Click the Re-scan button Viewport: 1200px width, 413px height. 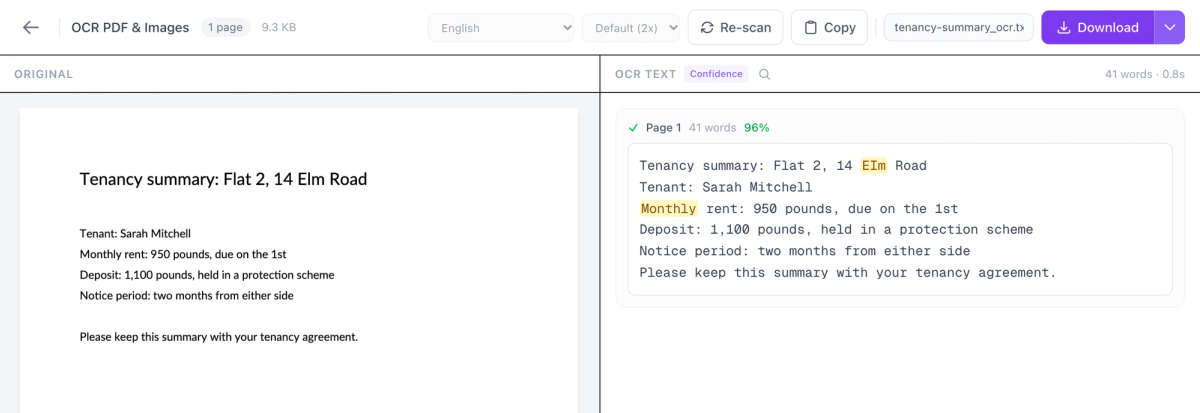pos(735,28)
